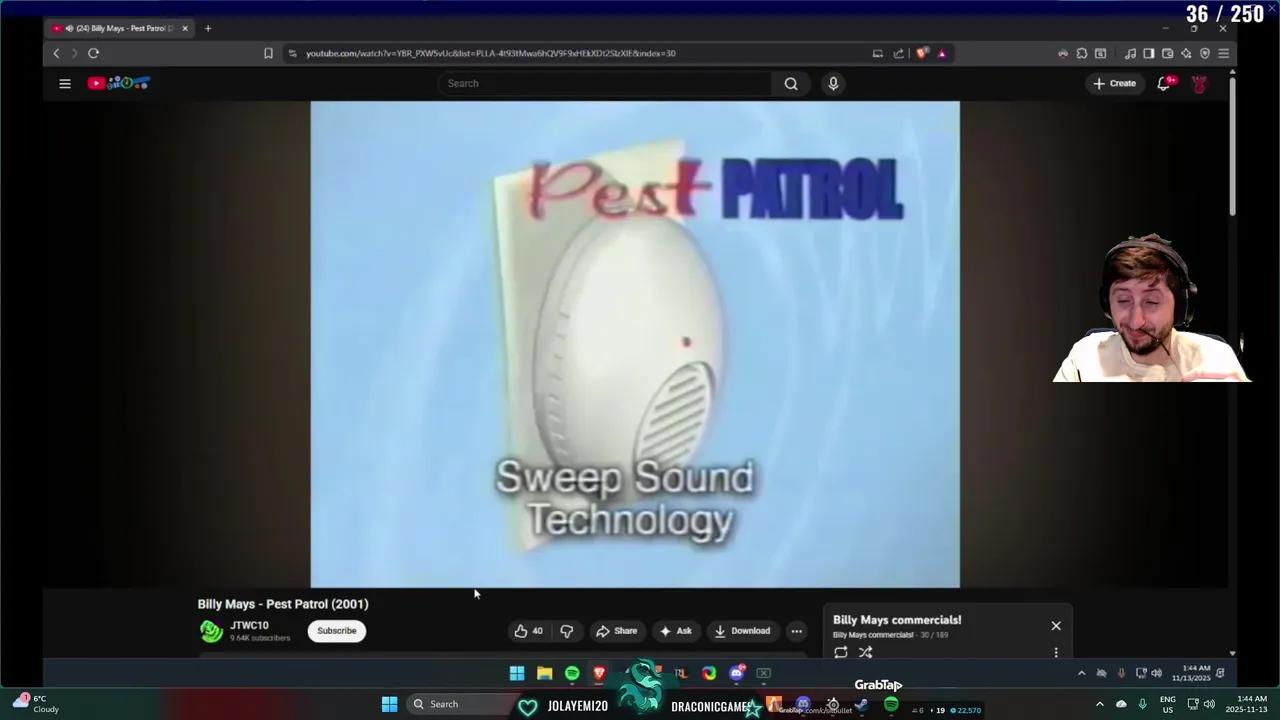Open weather widget showing 6°C Cloudy
The image size is (1280, 720).
[36, 704]
